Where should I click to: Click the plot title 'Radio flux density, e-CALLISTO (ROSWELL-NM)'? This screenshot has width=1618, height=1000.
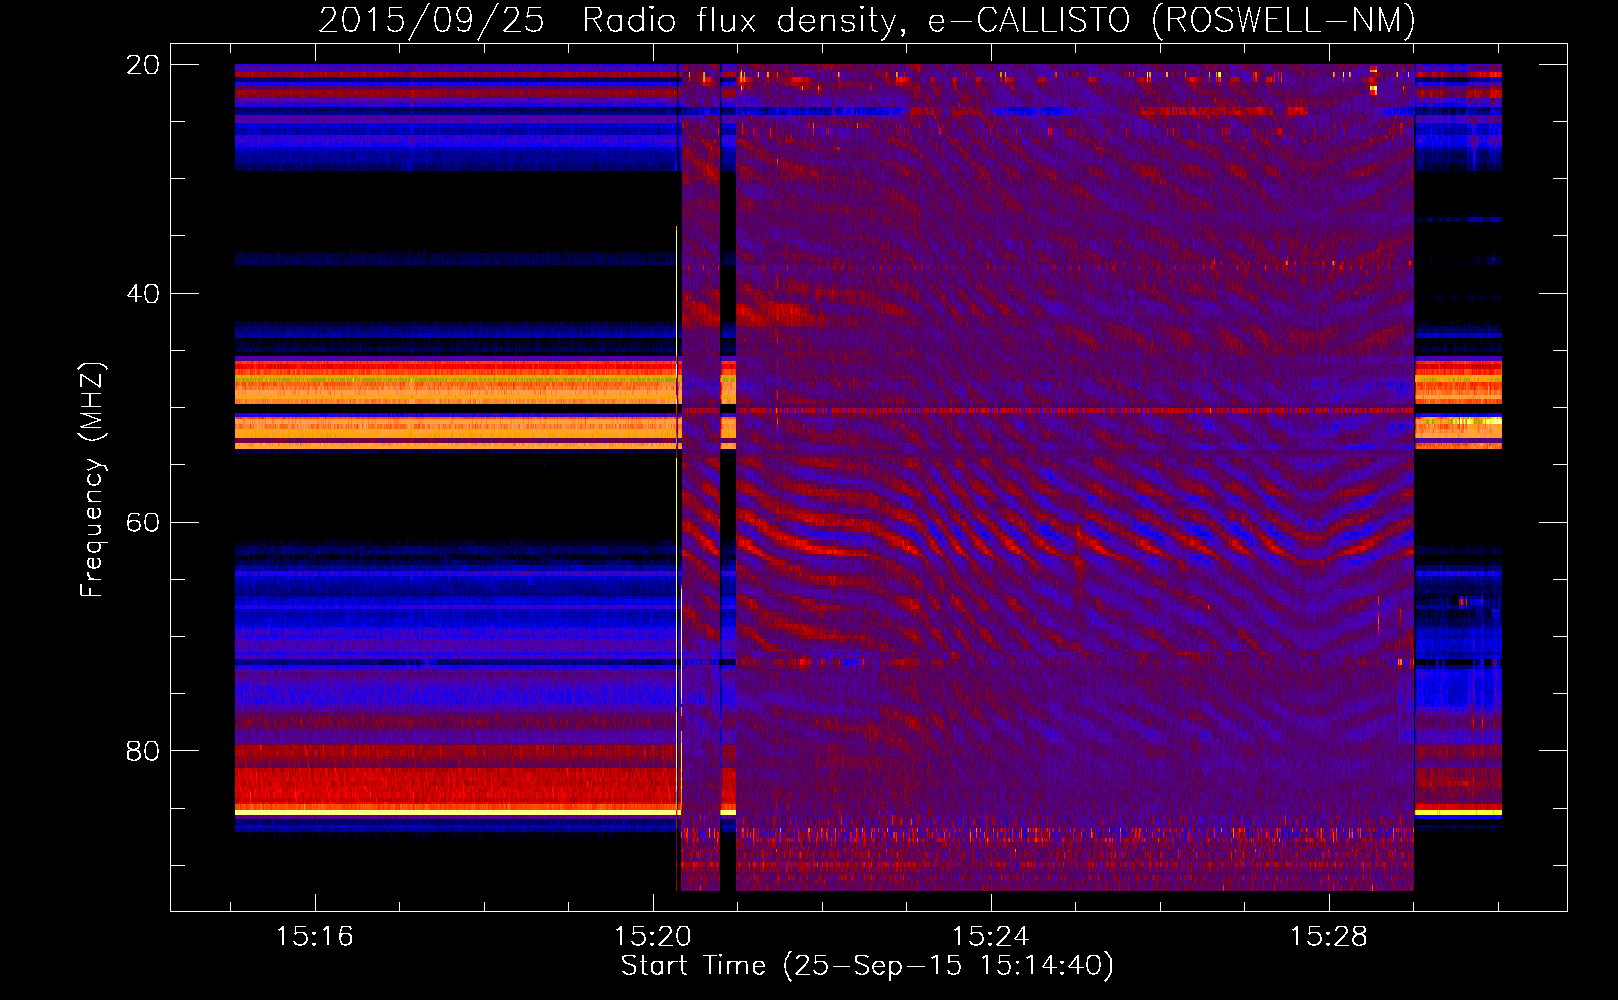pos(999,20)
